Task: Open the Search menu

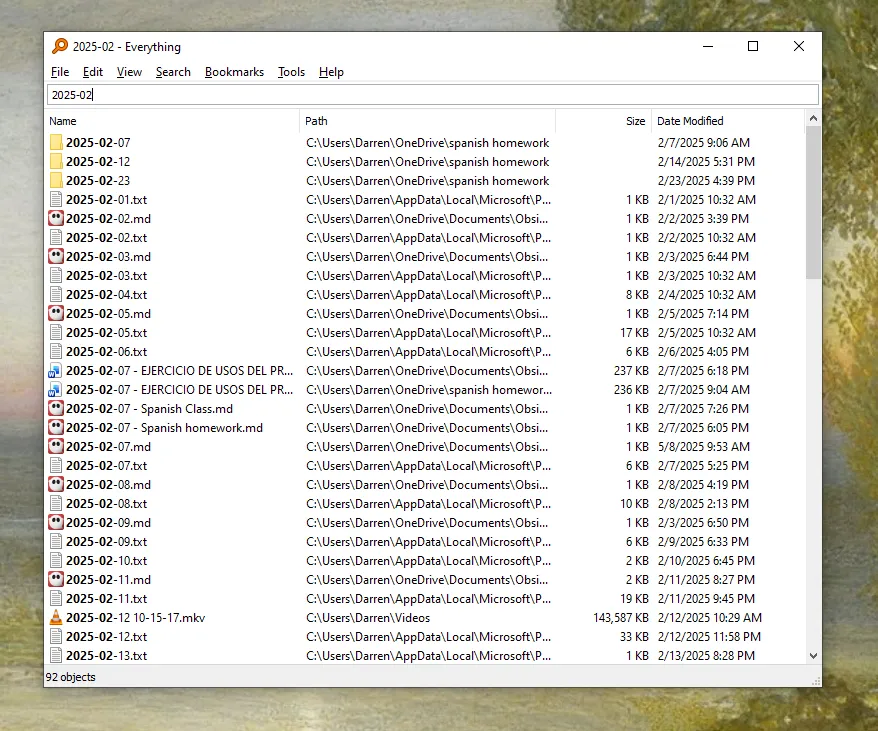Action: click(x=172, y=71)
